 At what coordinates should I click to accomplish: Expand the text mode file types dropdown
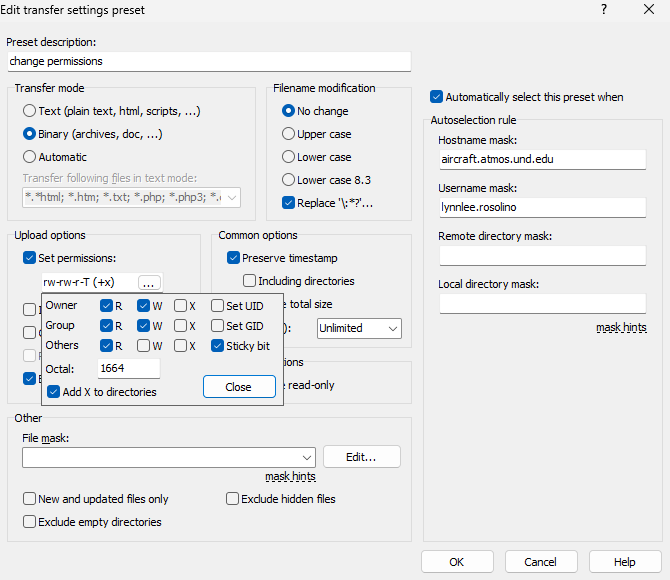[x=232, y=198]
